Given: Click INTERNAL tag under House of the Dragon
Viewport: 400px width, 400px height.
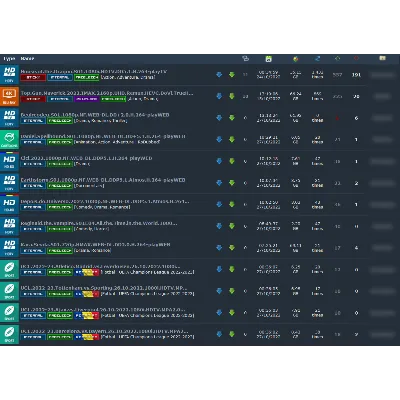Looking at the screenshot, I should [60, 77].
